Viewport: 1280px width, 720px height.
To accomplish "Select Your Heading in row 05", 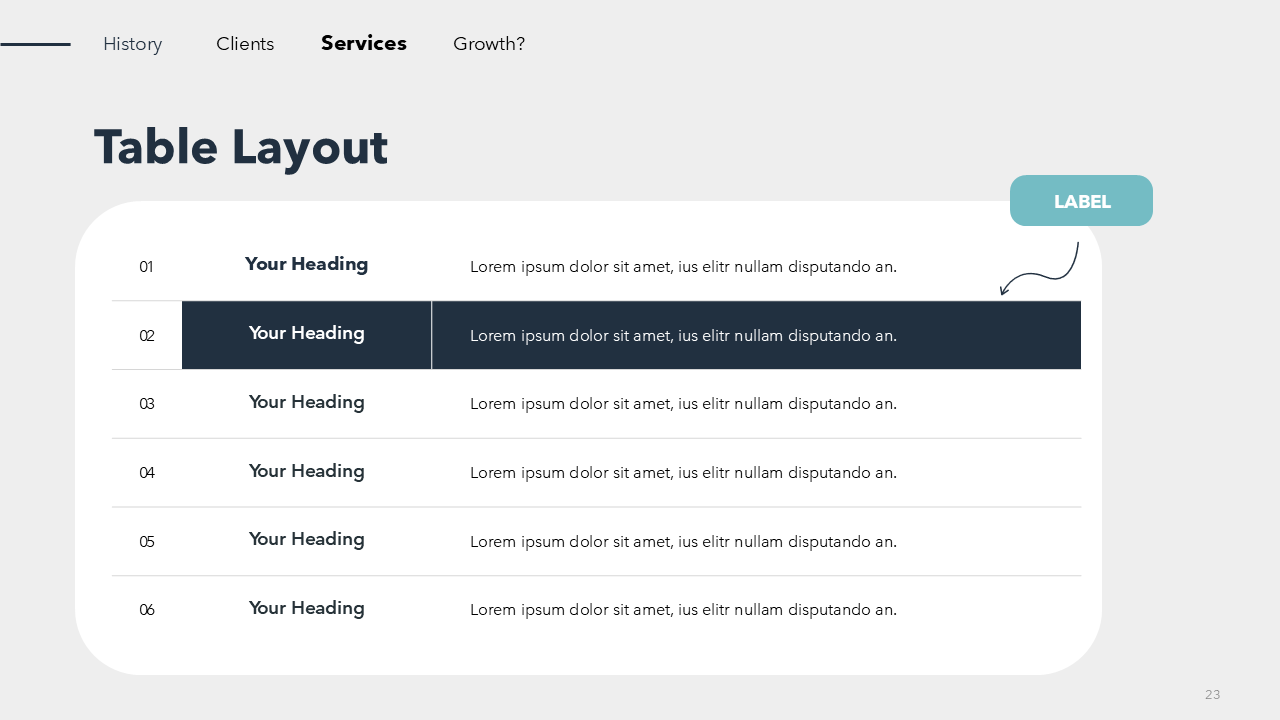I will (306, 540).
